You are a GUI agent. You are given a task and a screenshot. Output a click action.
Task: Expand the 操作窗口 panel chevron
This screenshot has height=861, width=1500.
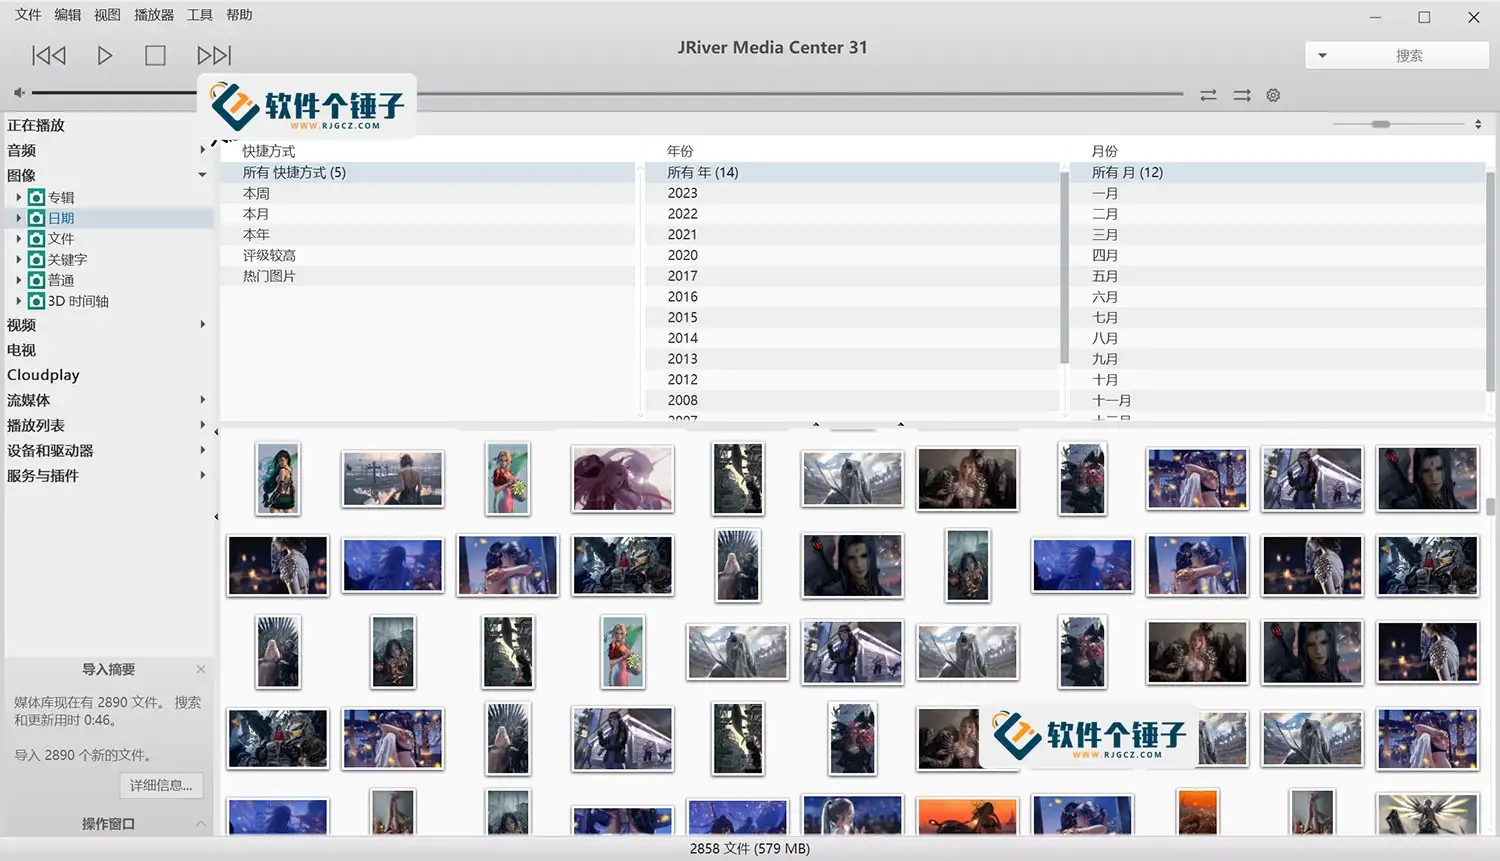pyautogui.click(x=201, y=824)
